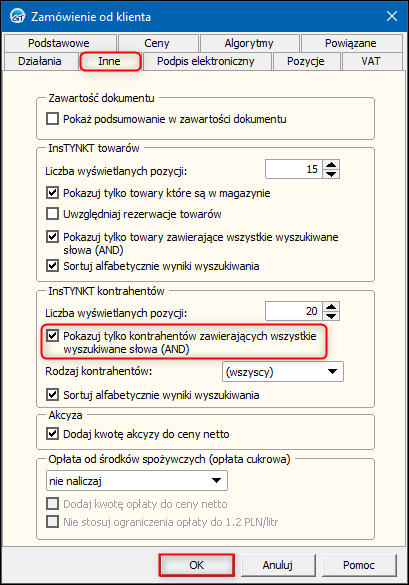Toggle Uwzględniaj rezerwacje towarów checkbox
This screenshot has width=409, height=585.
pos(52,214)
